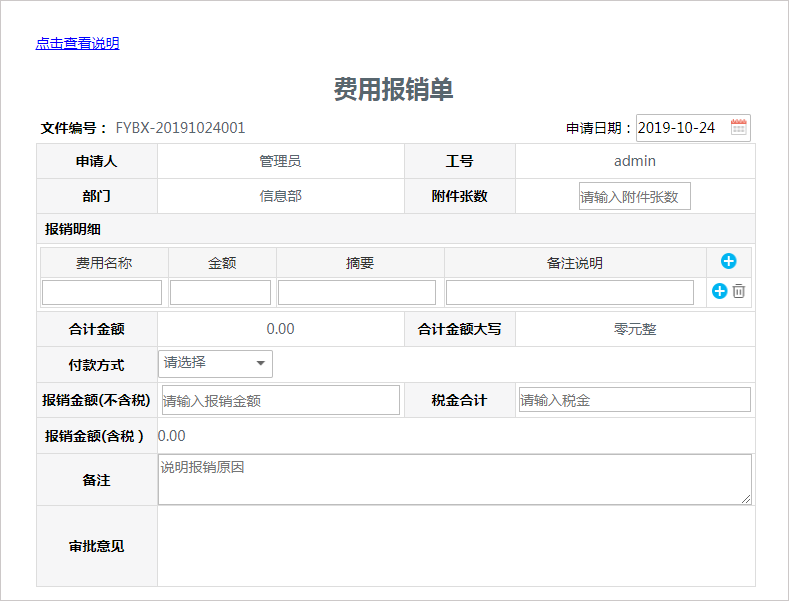The image size is (789, 601).
Task: Click the 税金合计 label
Action: coord(459,400)
